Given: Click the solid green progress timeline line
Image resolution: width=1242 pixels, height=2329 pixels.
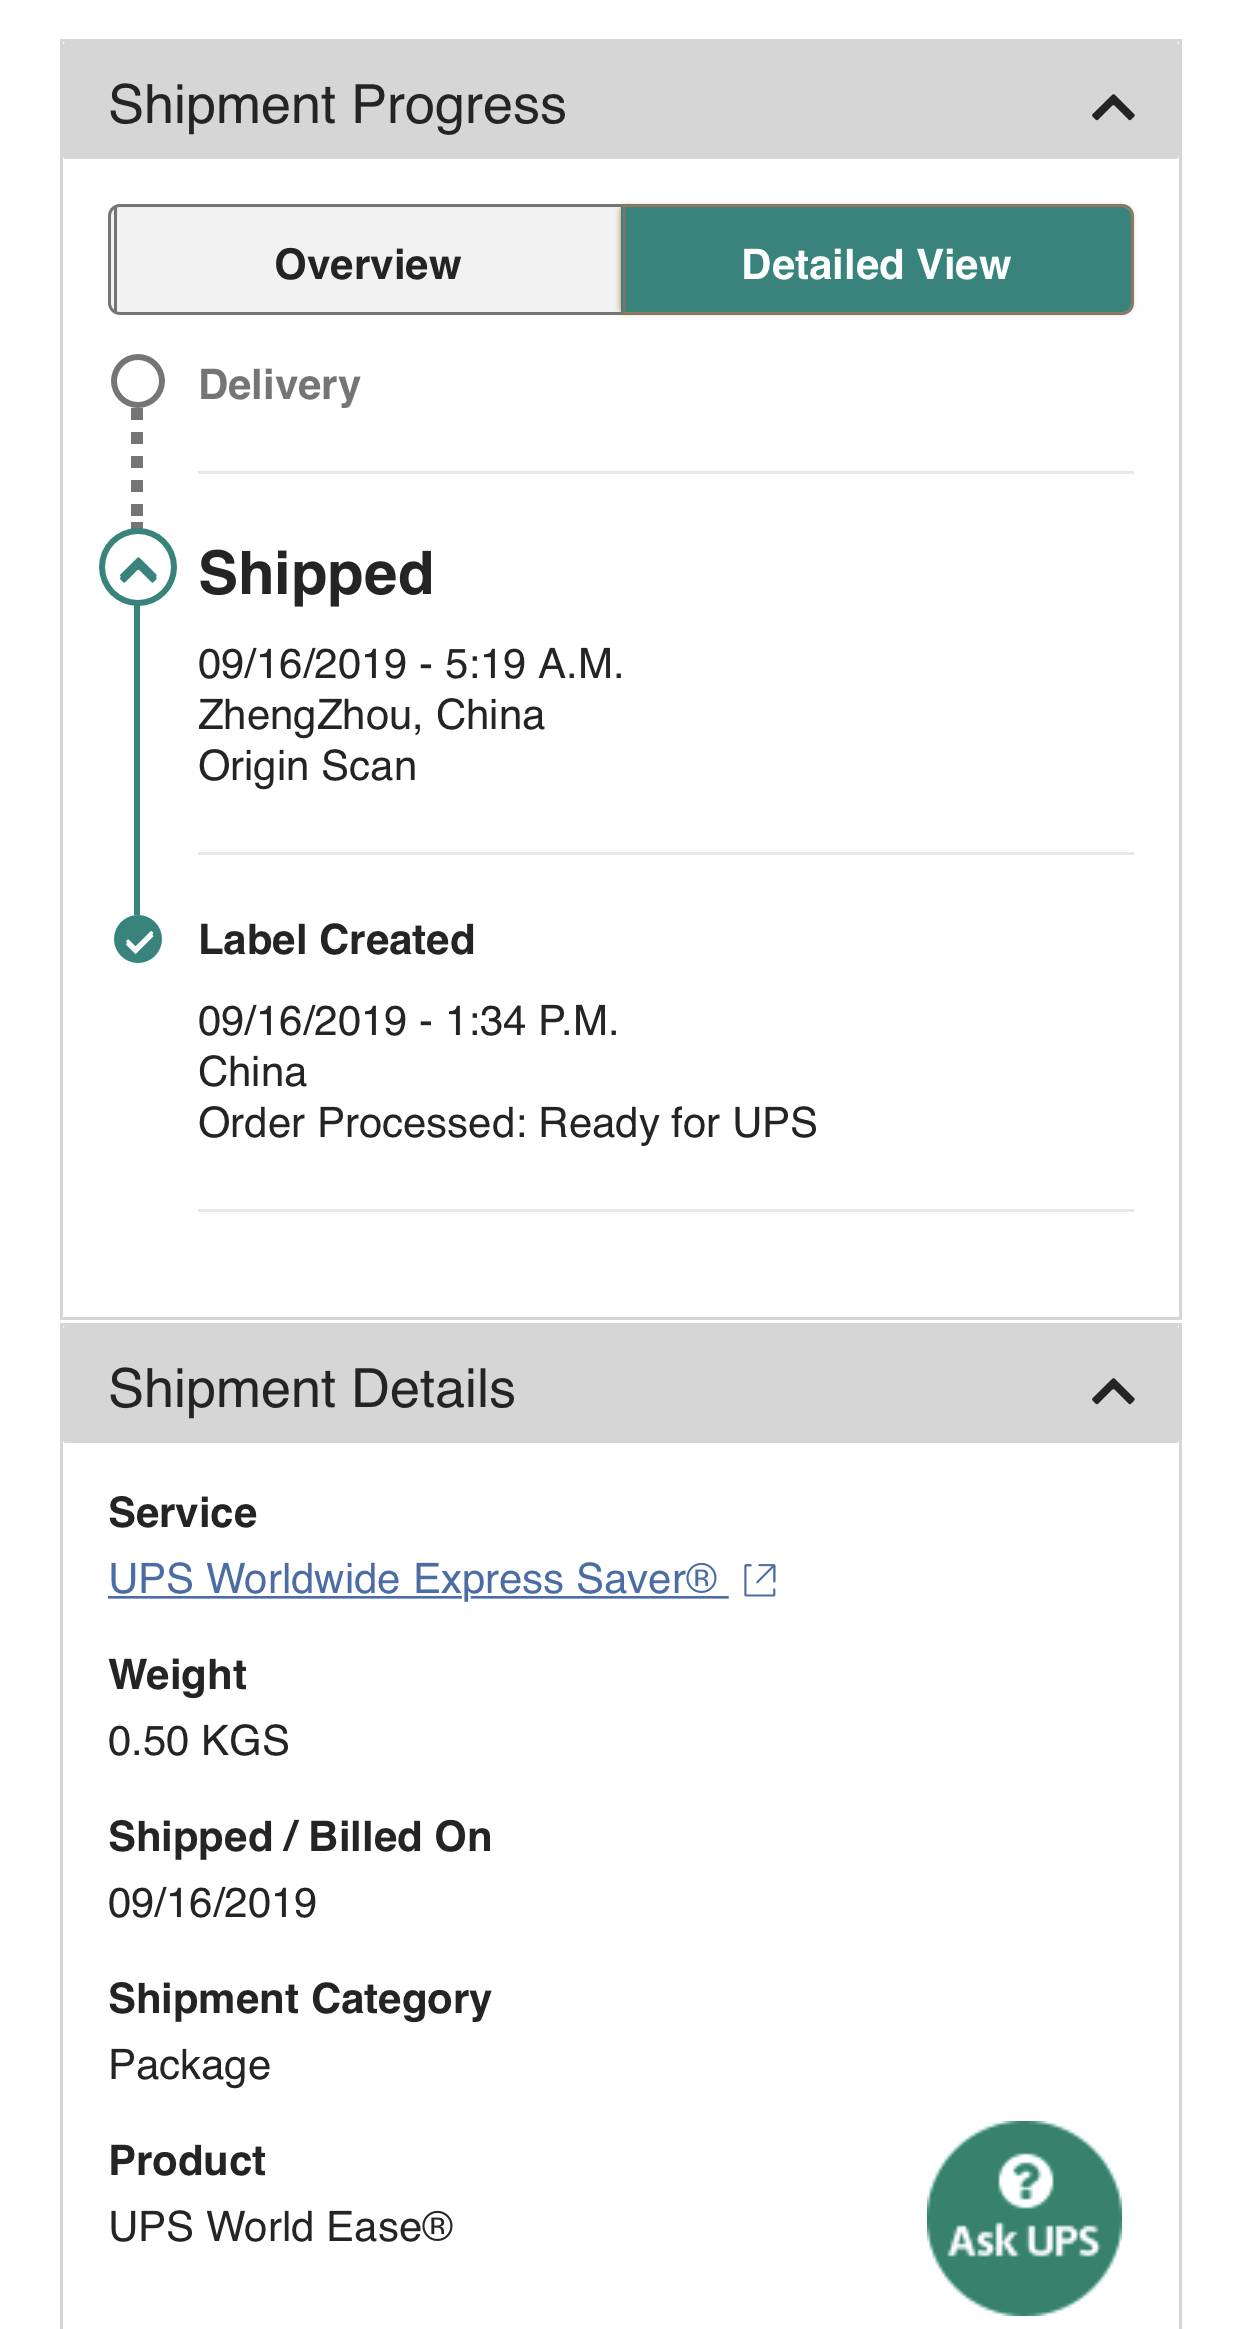Looking at the screenshot, I should (x=137, y=760).
